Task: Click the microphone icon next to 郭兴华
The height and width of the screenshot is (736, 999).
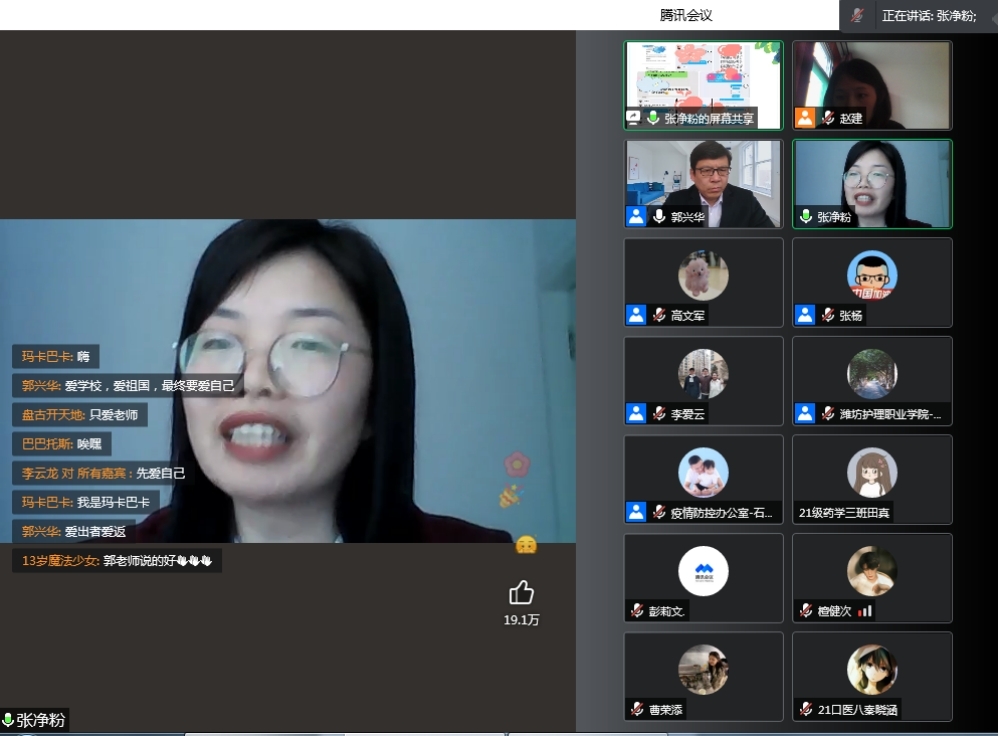Action: coord(659,217)
